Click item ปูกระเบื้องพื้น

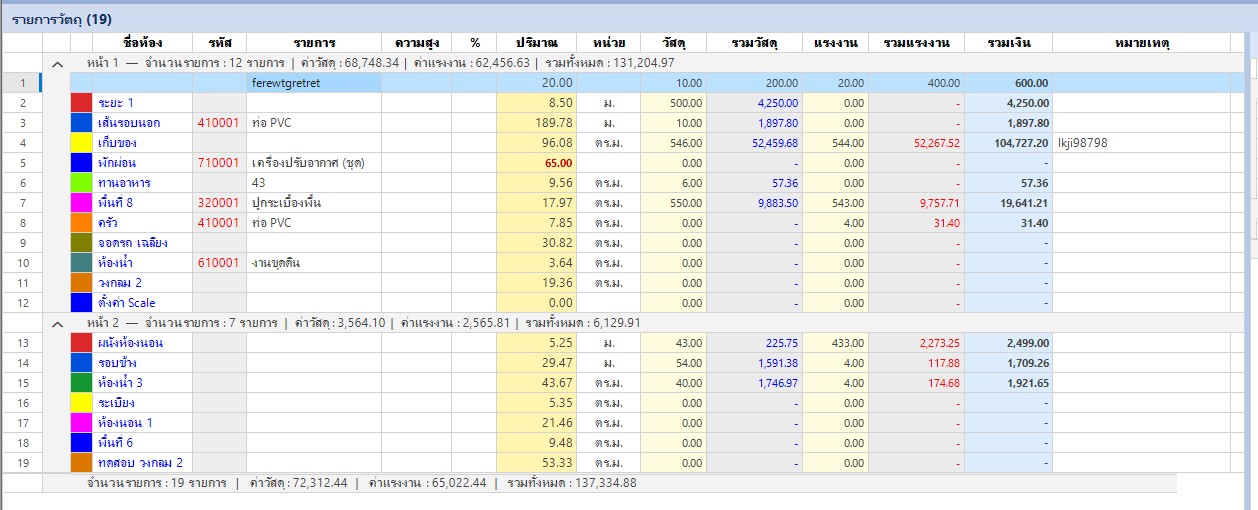(x=286, y=203)
